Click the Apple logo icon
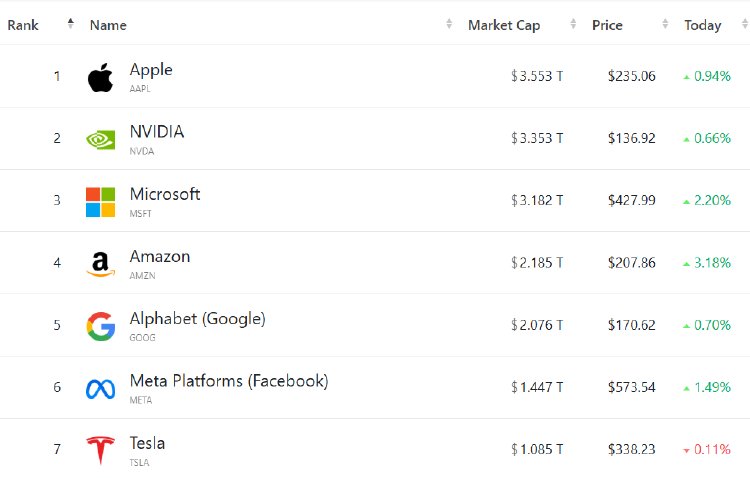The image size is (750, 478). pyautogui.click(x=100, y=77)
